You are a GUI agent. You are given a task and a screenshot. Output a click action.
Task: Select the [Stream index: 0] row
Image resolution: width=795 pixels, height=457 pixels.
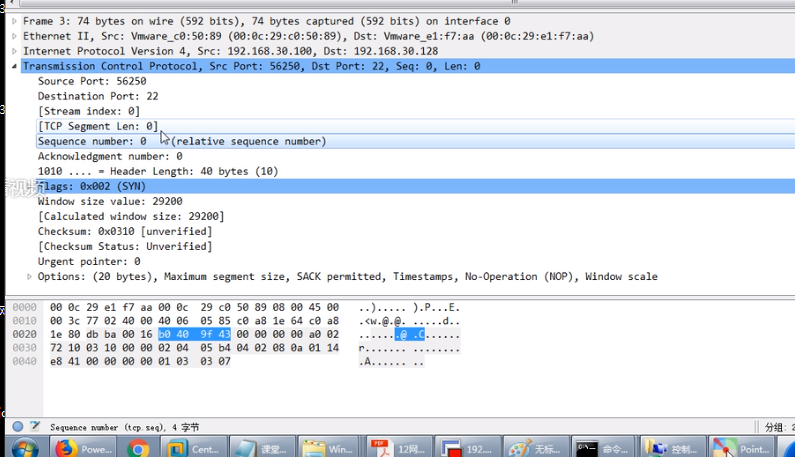(415, 111)
